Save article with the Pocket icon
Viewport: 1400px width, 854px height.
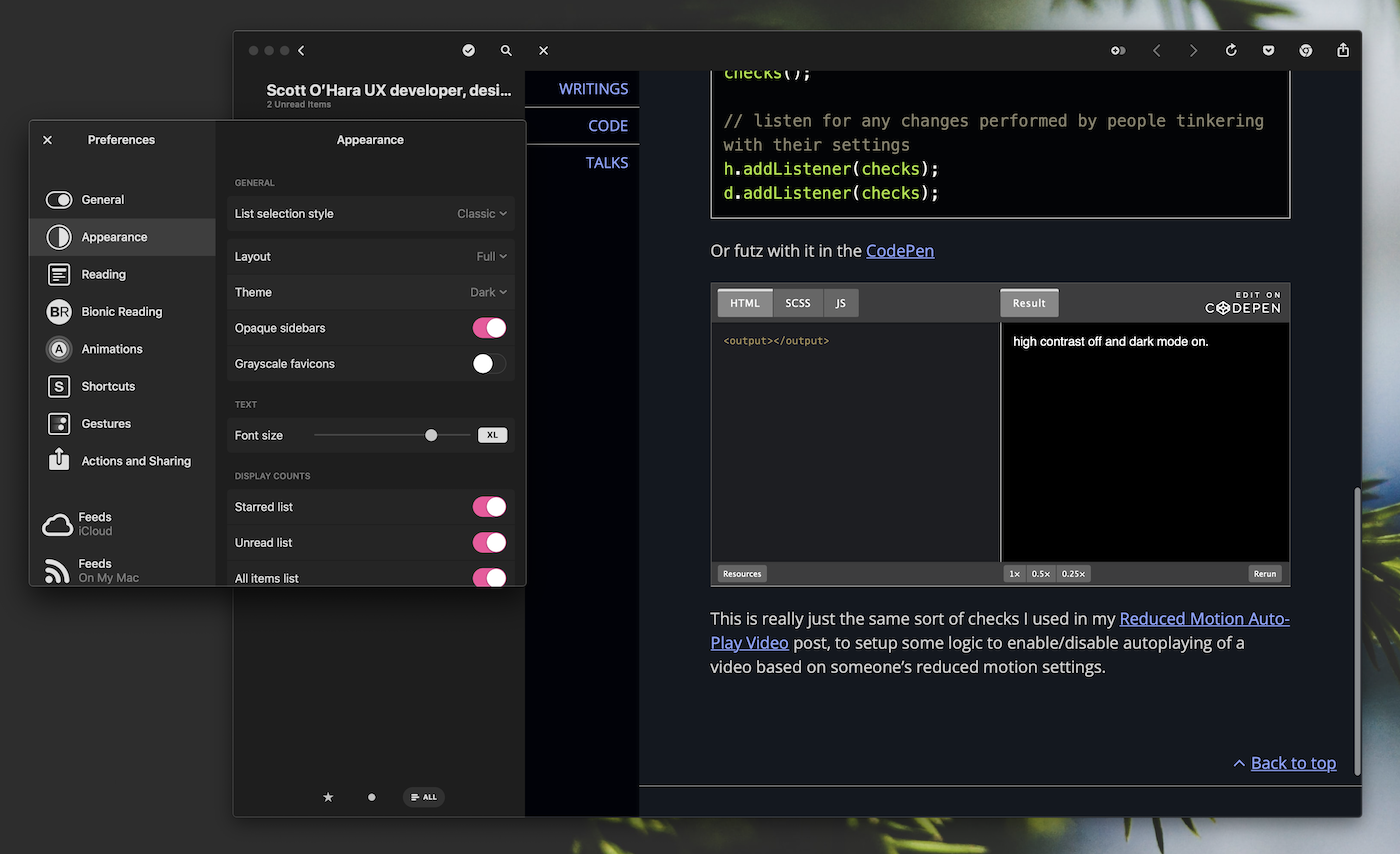(x=1268, y=51)
